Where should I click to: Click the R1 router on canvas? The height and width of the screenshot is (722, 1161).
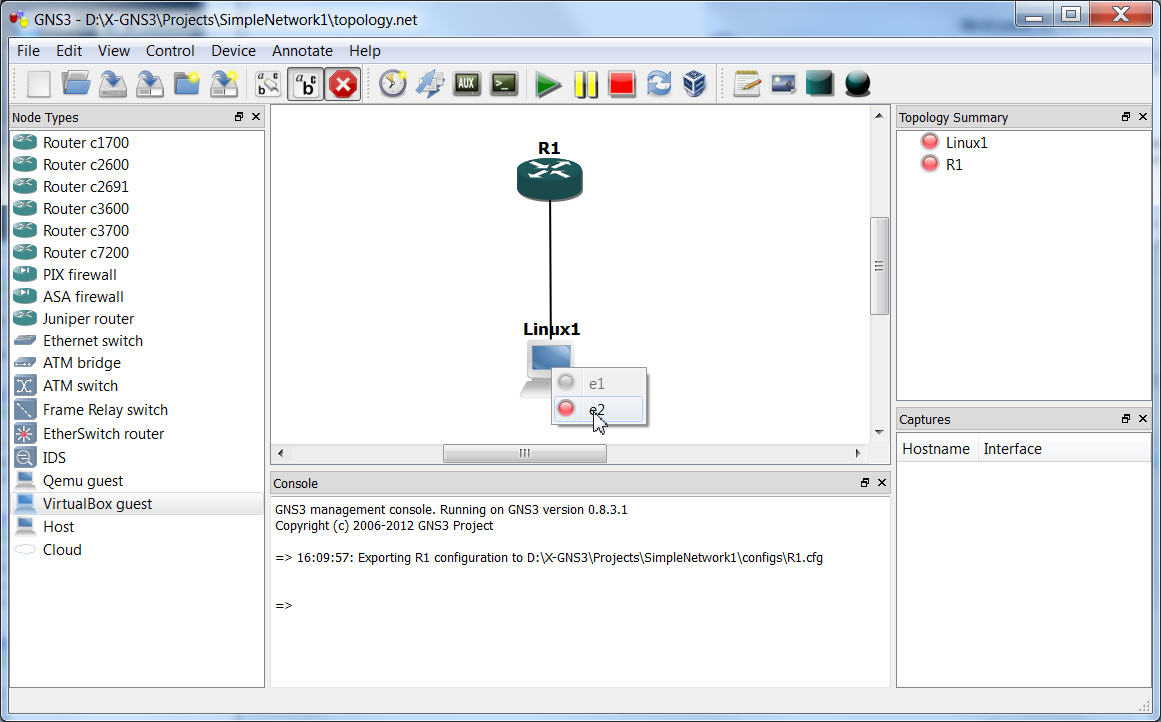[549, 178]
